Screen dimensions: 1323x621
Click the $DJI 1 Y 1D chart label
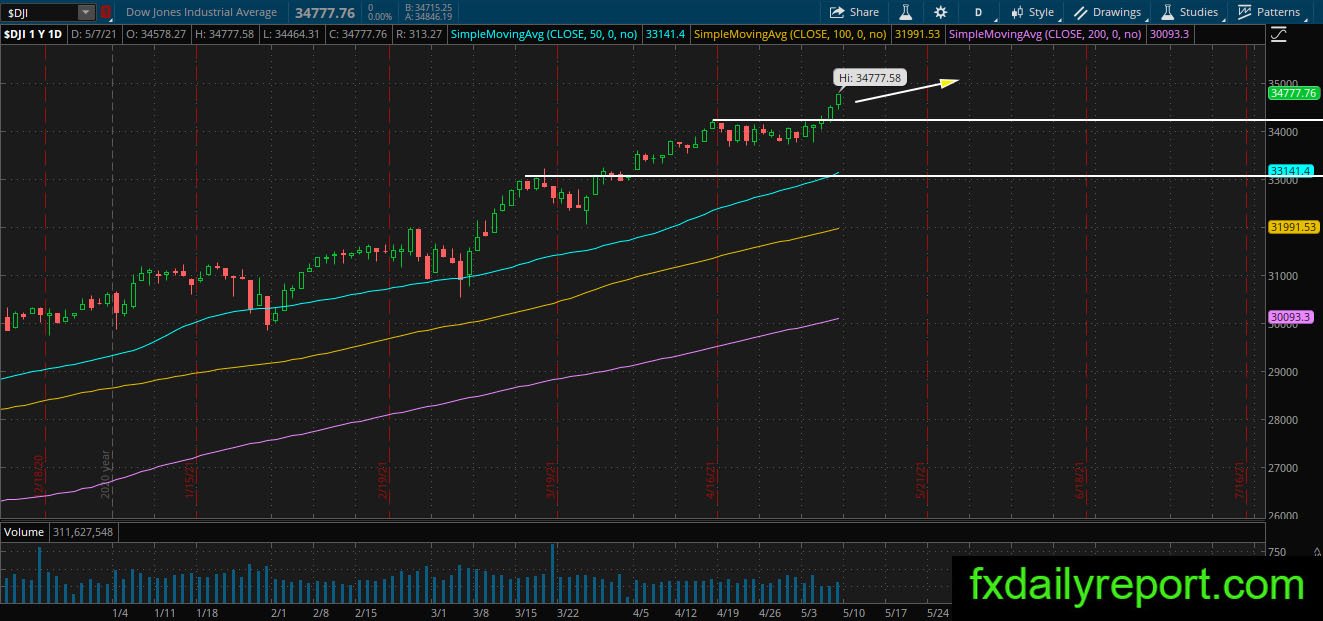coord(33,34)
